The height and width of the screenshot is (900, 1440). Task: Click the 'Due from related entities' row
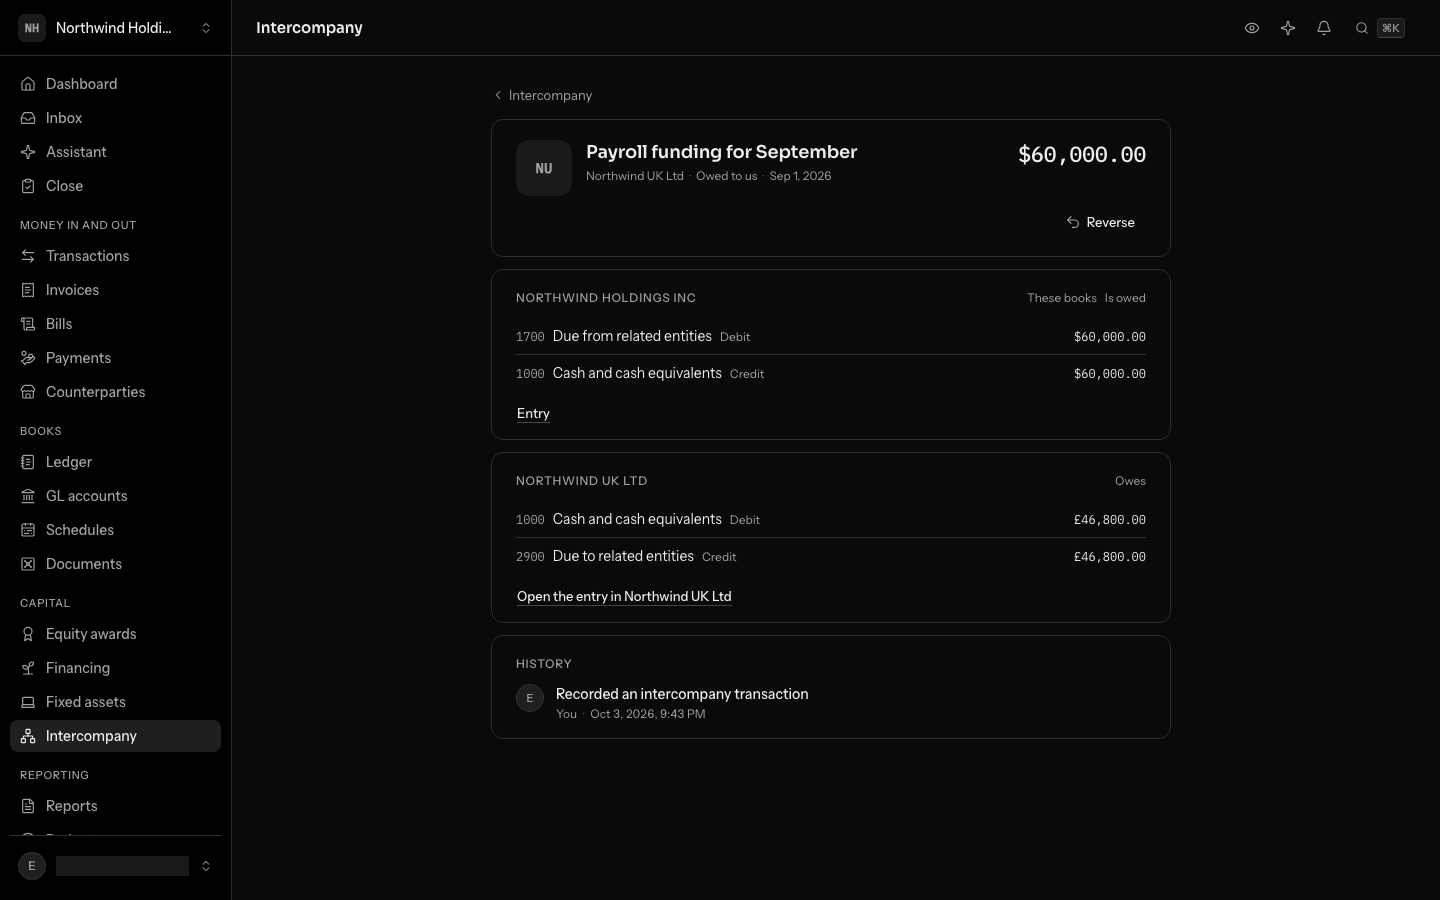point(831,337)
